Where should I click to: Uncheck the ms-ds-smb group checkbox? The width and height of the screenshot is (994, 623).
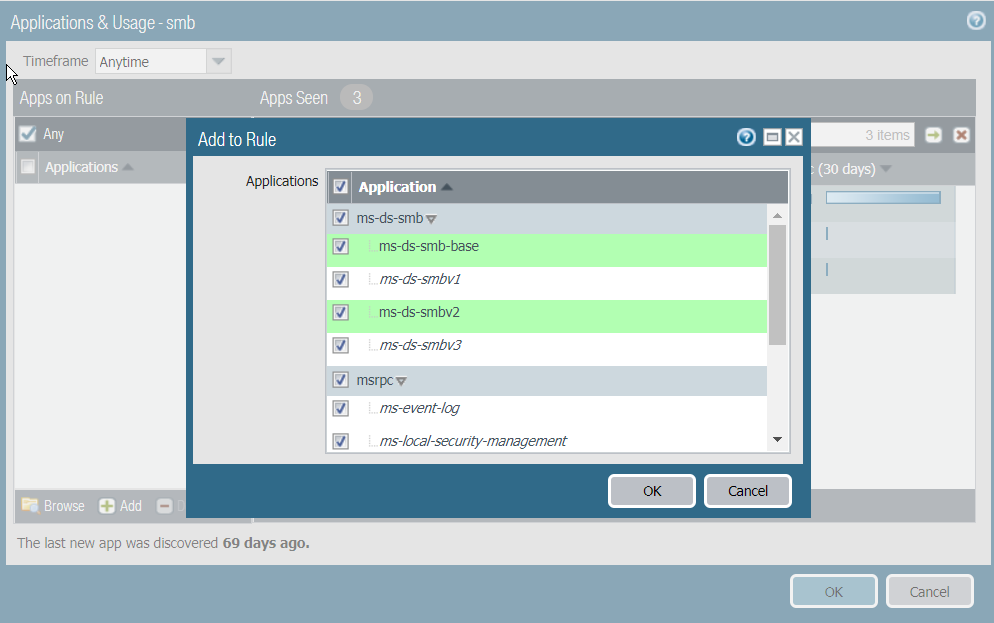pos(340,218)
